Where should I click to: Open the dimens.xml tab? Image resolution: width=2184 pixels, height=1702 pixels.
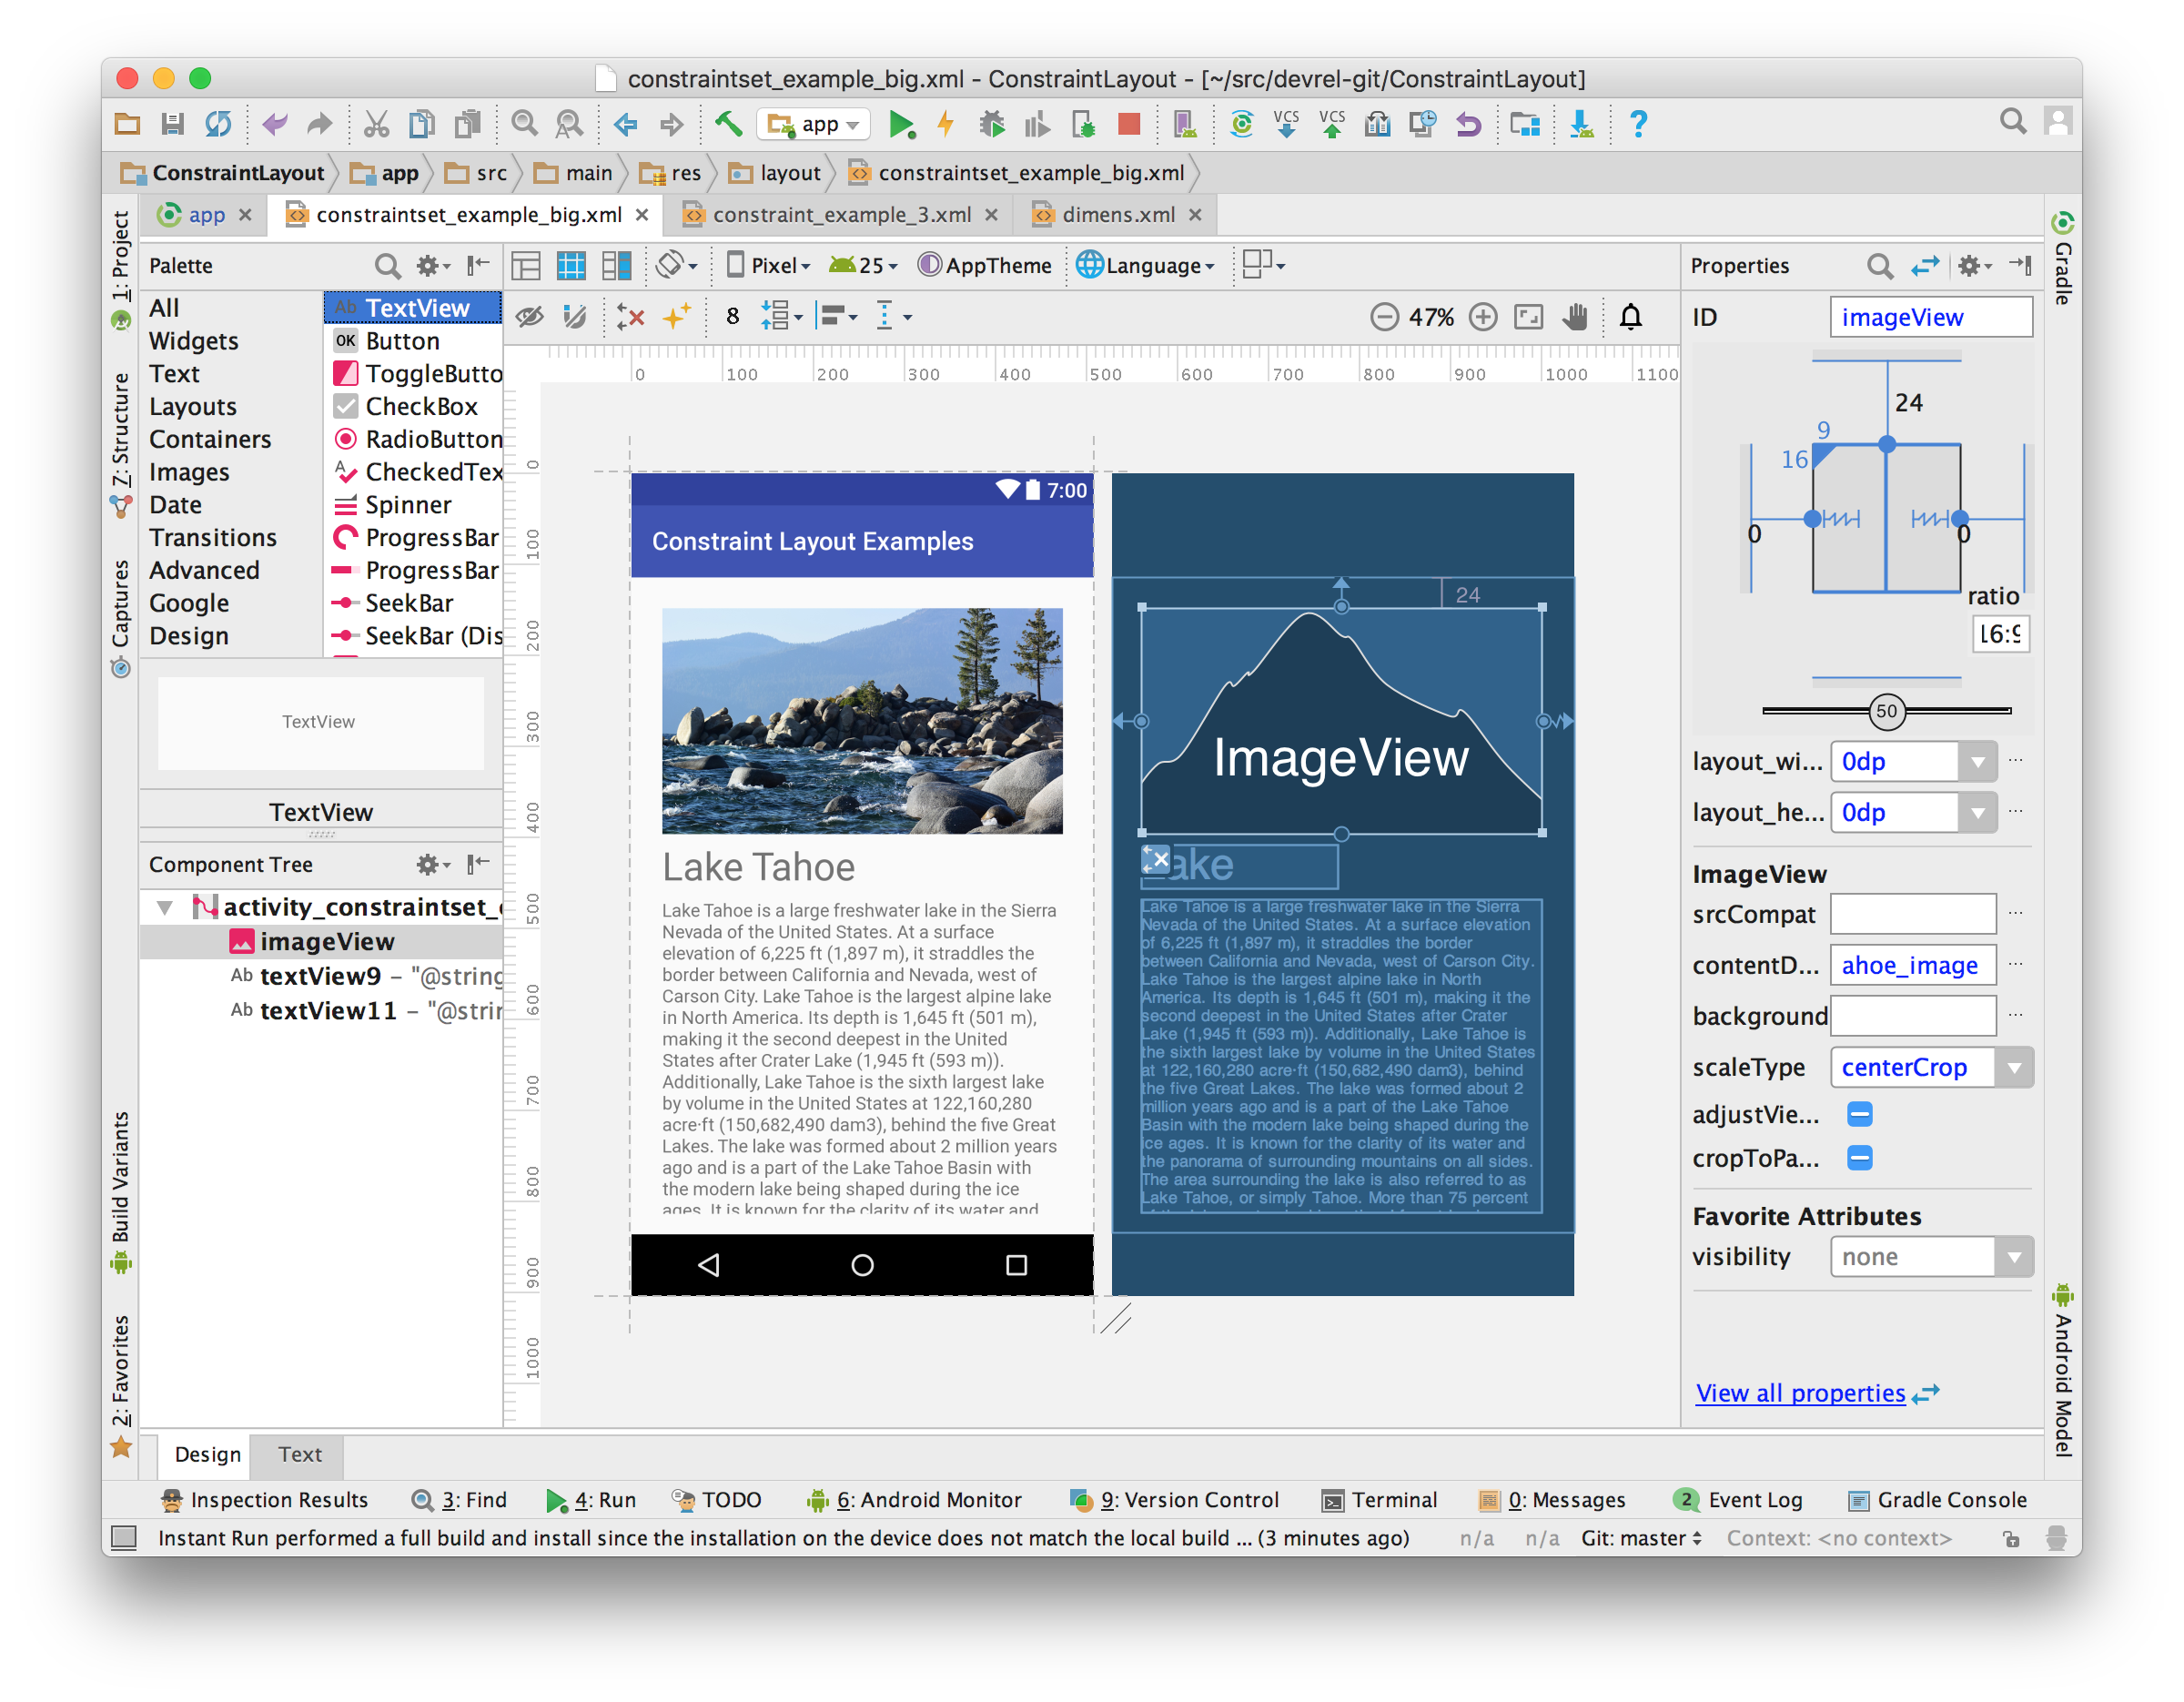(1118, 214)
